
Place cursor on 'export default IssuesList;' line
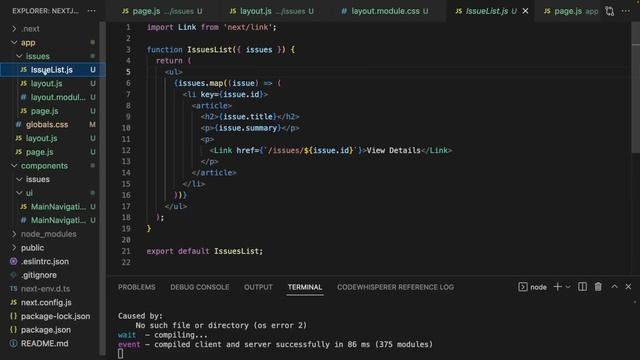(x=205, y=251)
